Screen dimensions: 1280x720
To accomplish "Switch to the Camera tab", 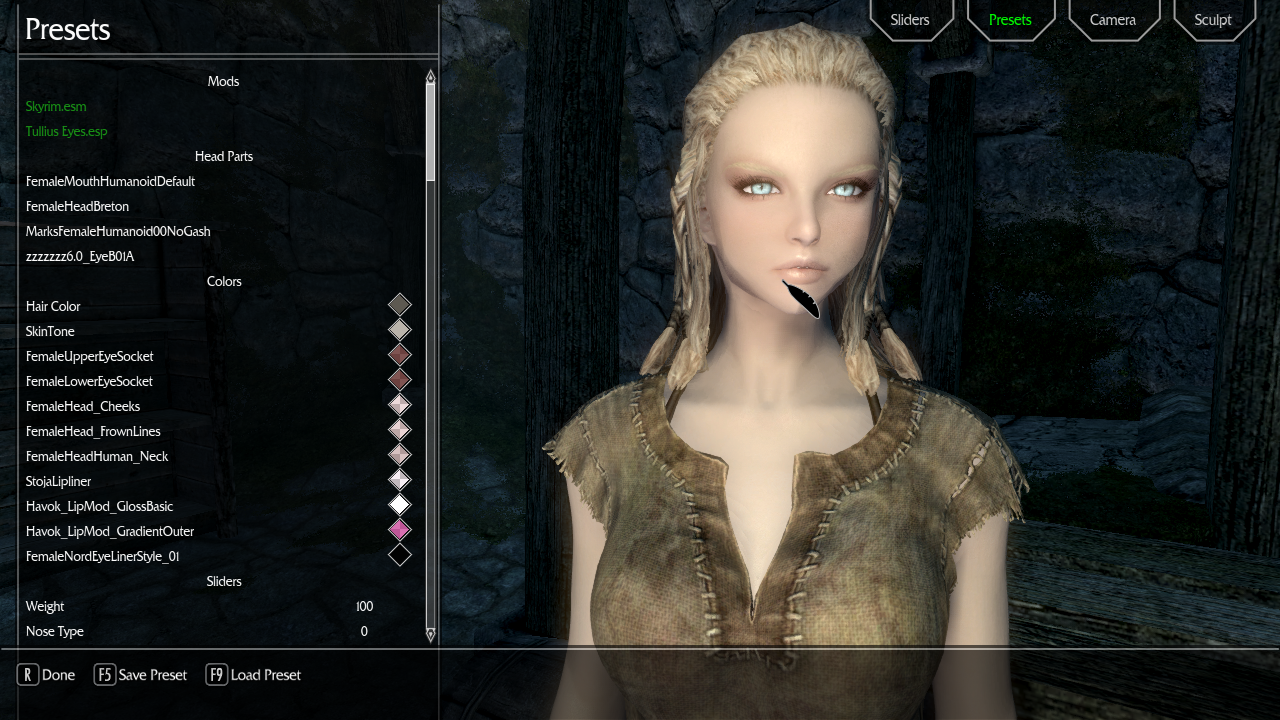I will [x=1113, y=20].
